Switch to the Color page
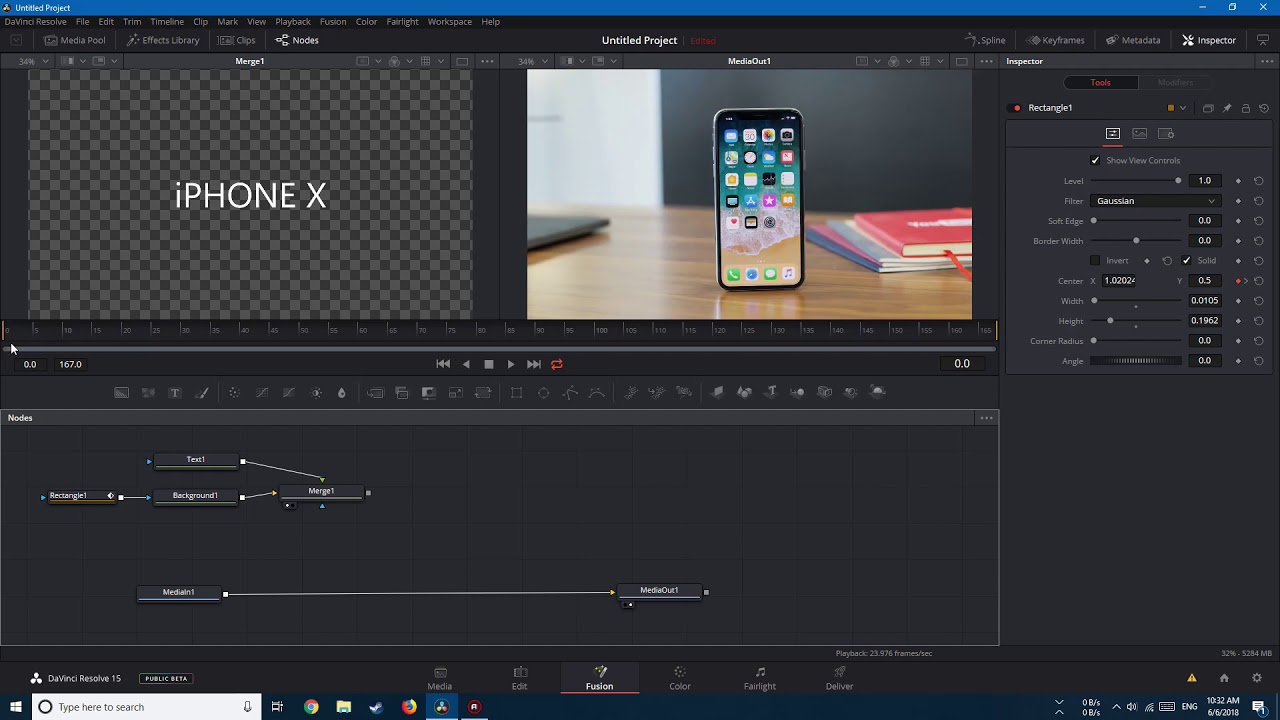This screenshot has height=720, width=1280. click(x=680, y=678)
